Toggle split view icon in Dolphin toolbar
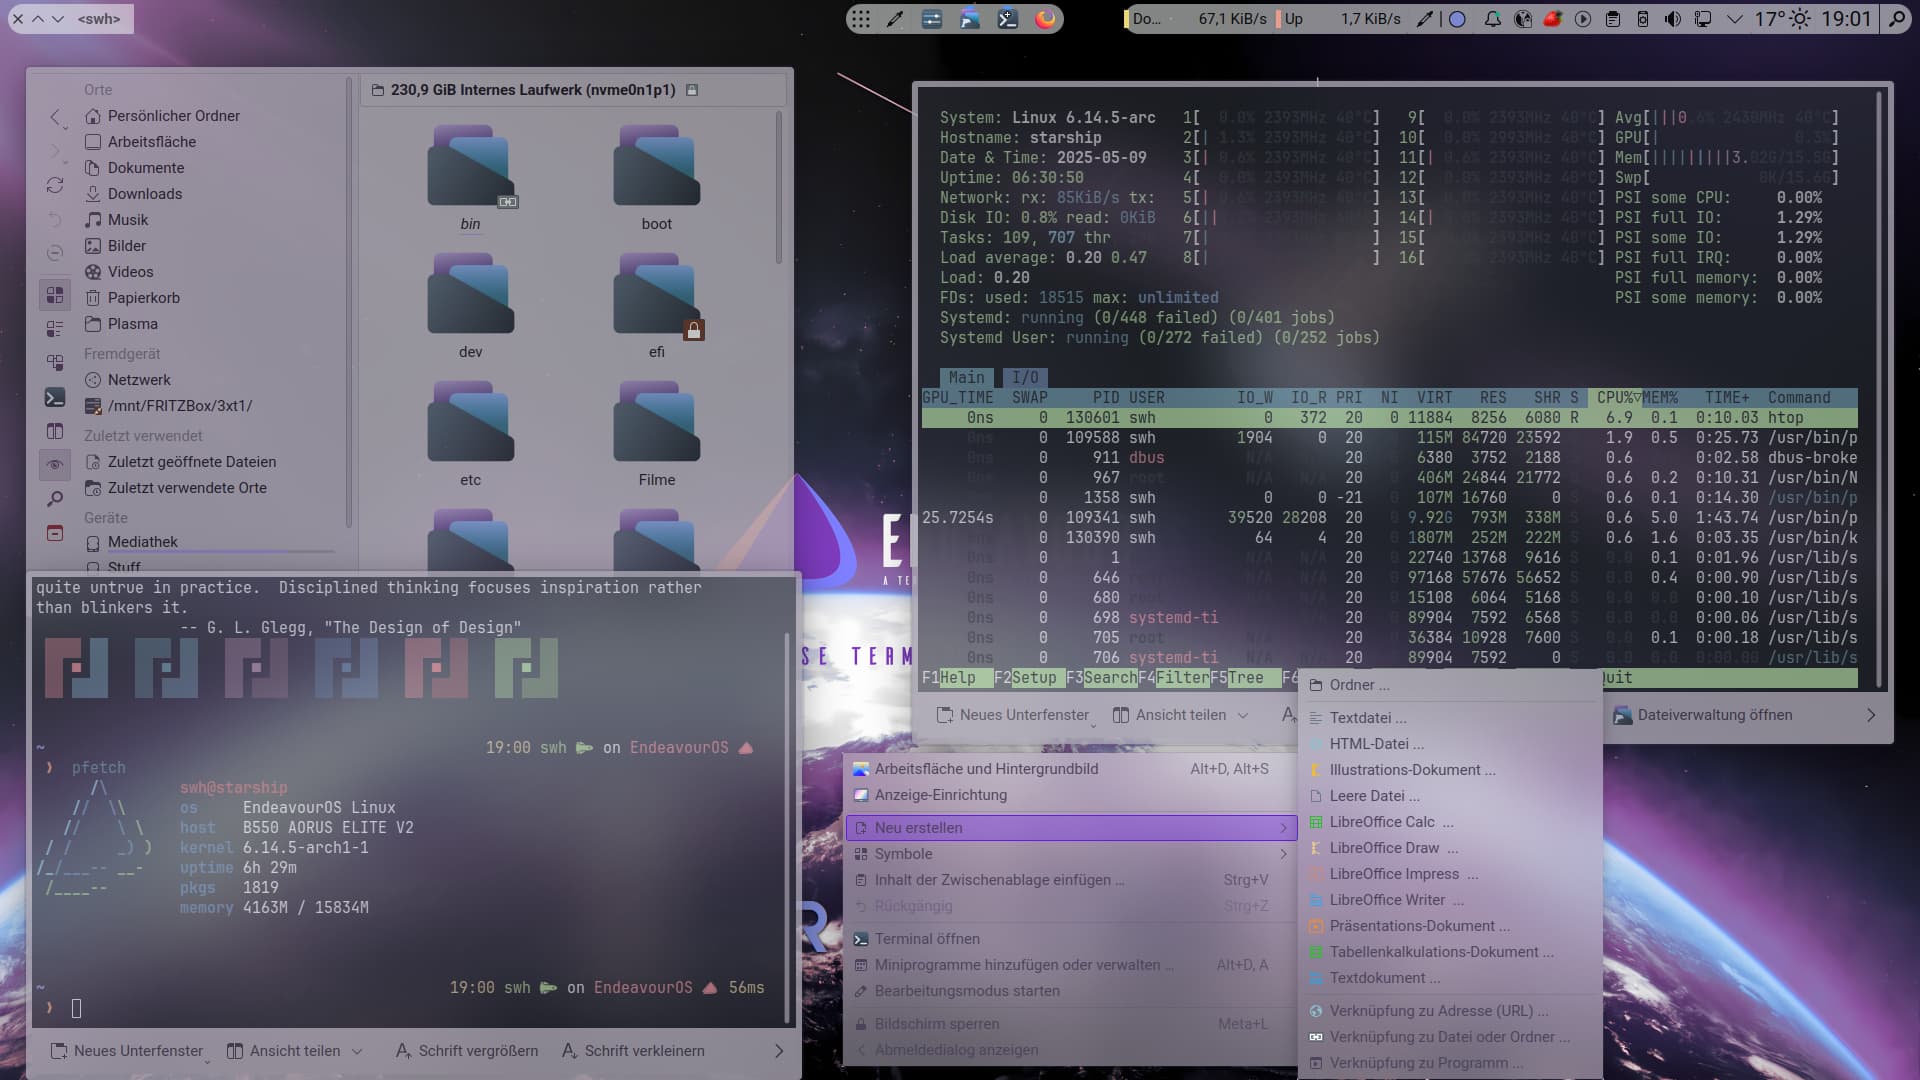1920x1080 pixels. coord(55,431)
